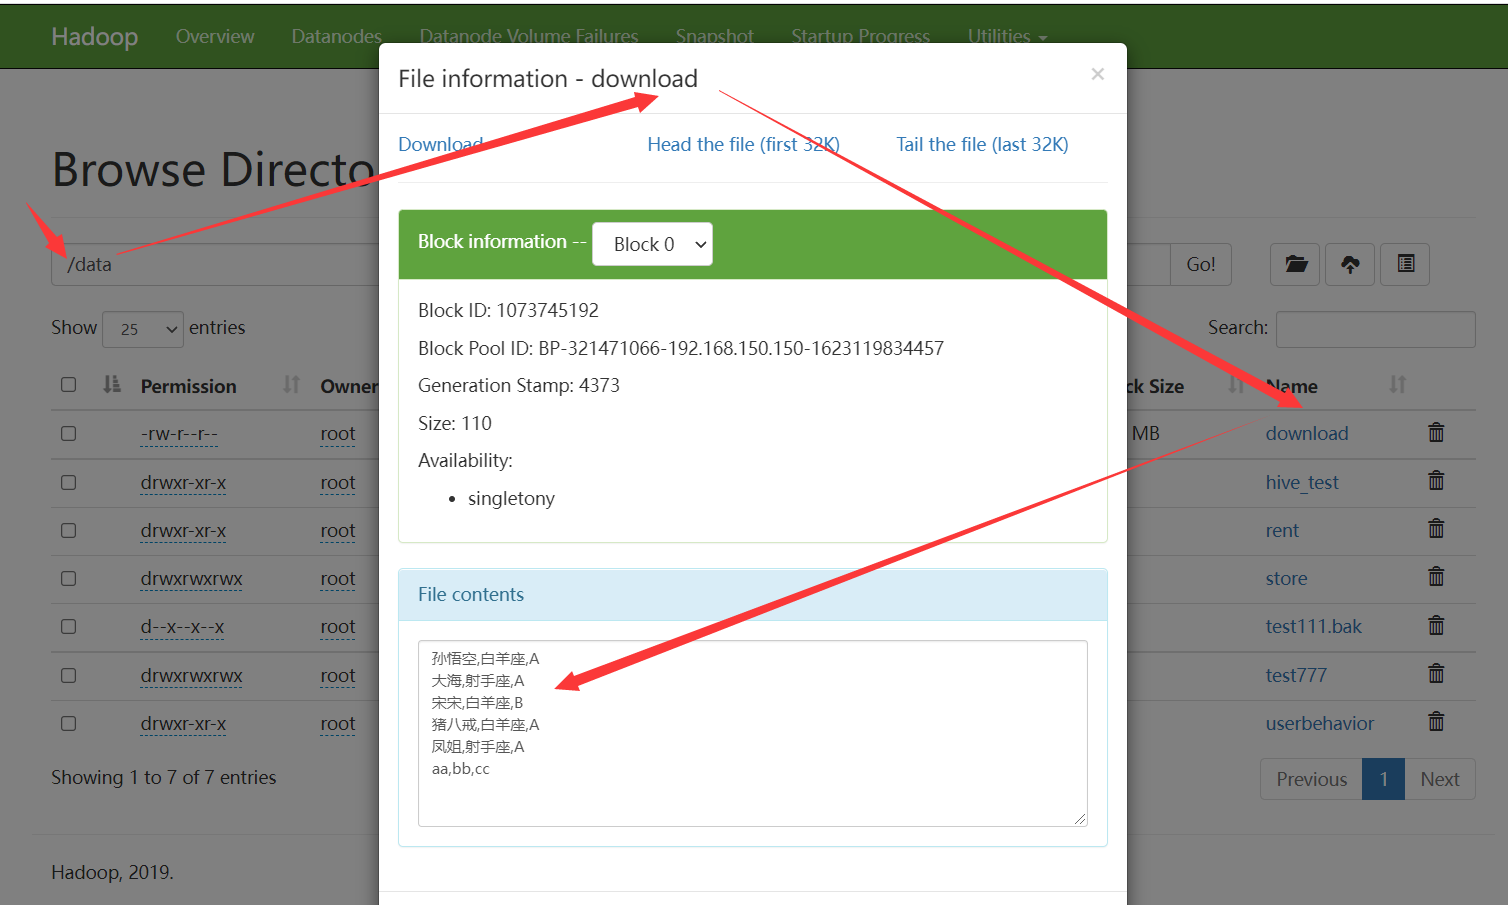
Task: Click the cut and paste list icon
Action: pos(1405,264)
